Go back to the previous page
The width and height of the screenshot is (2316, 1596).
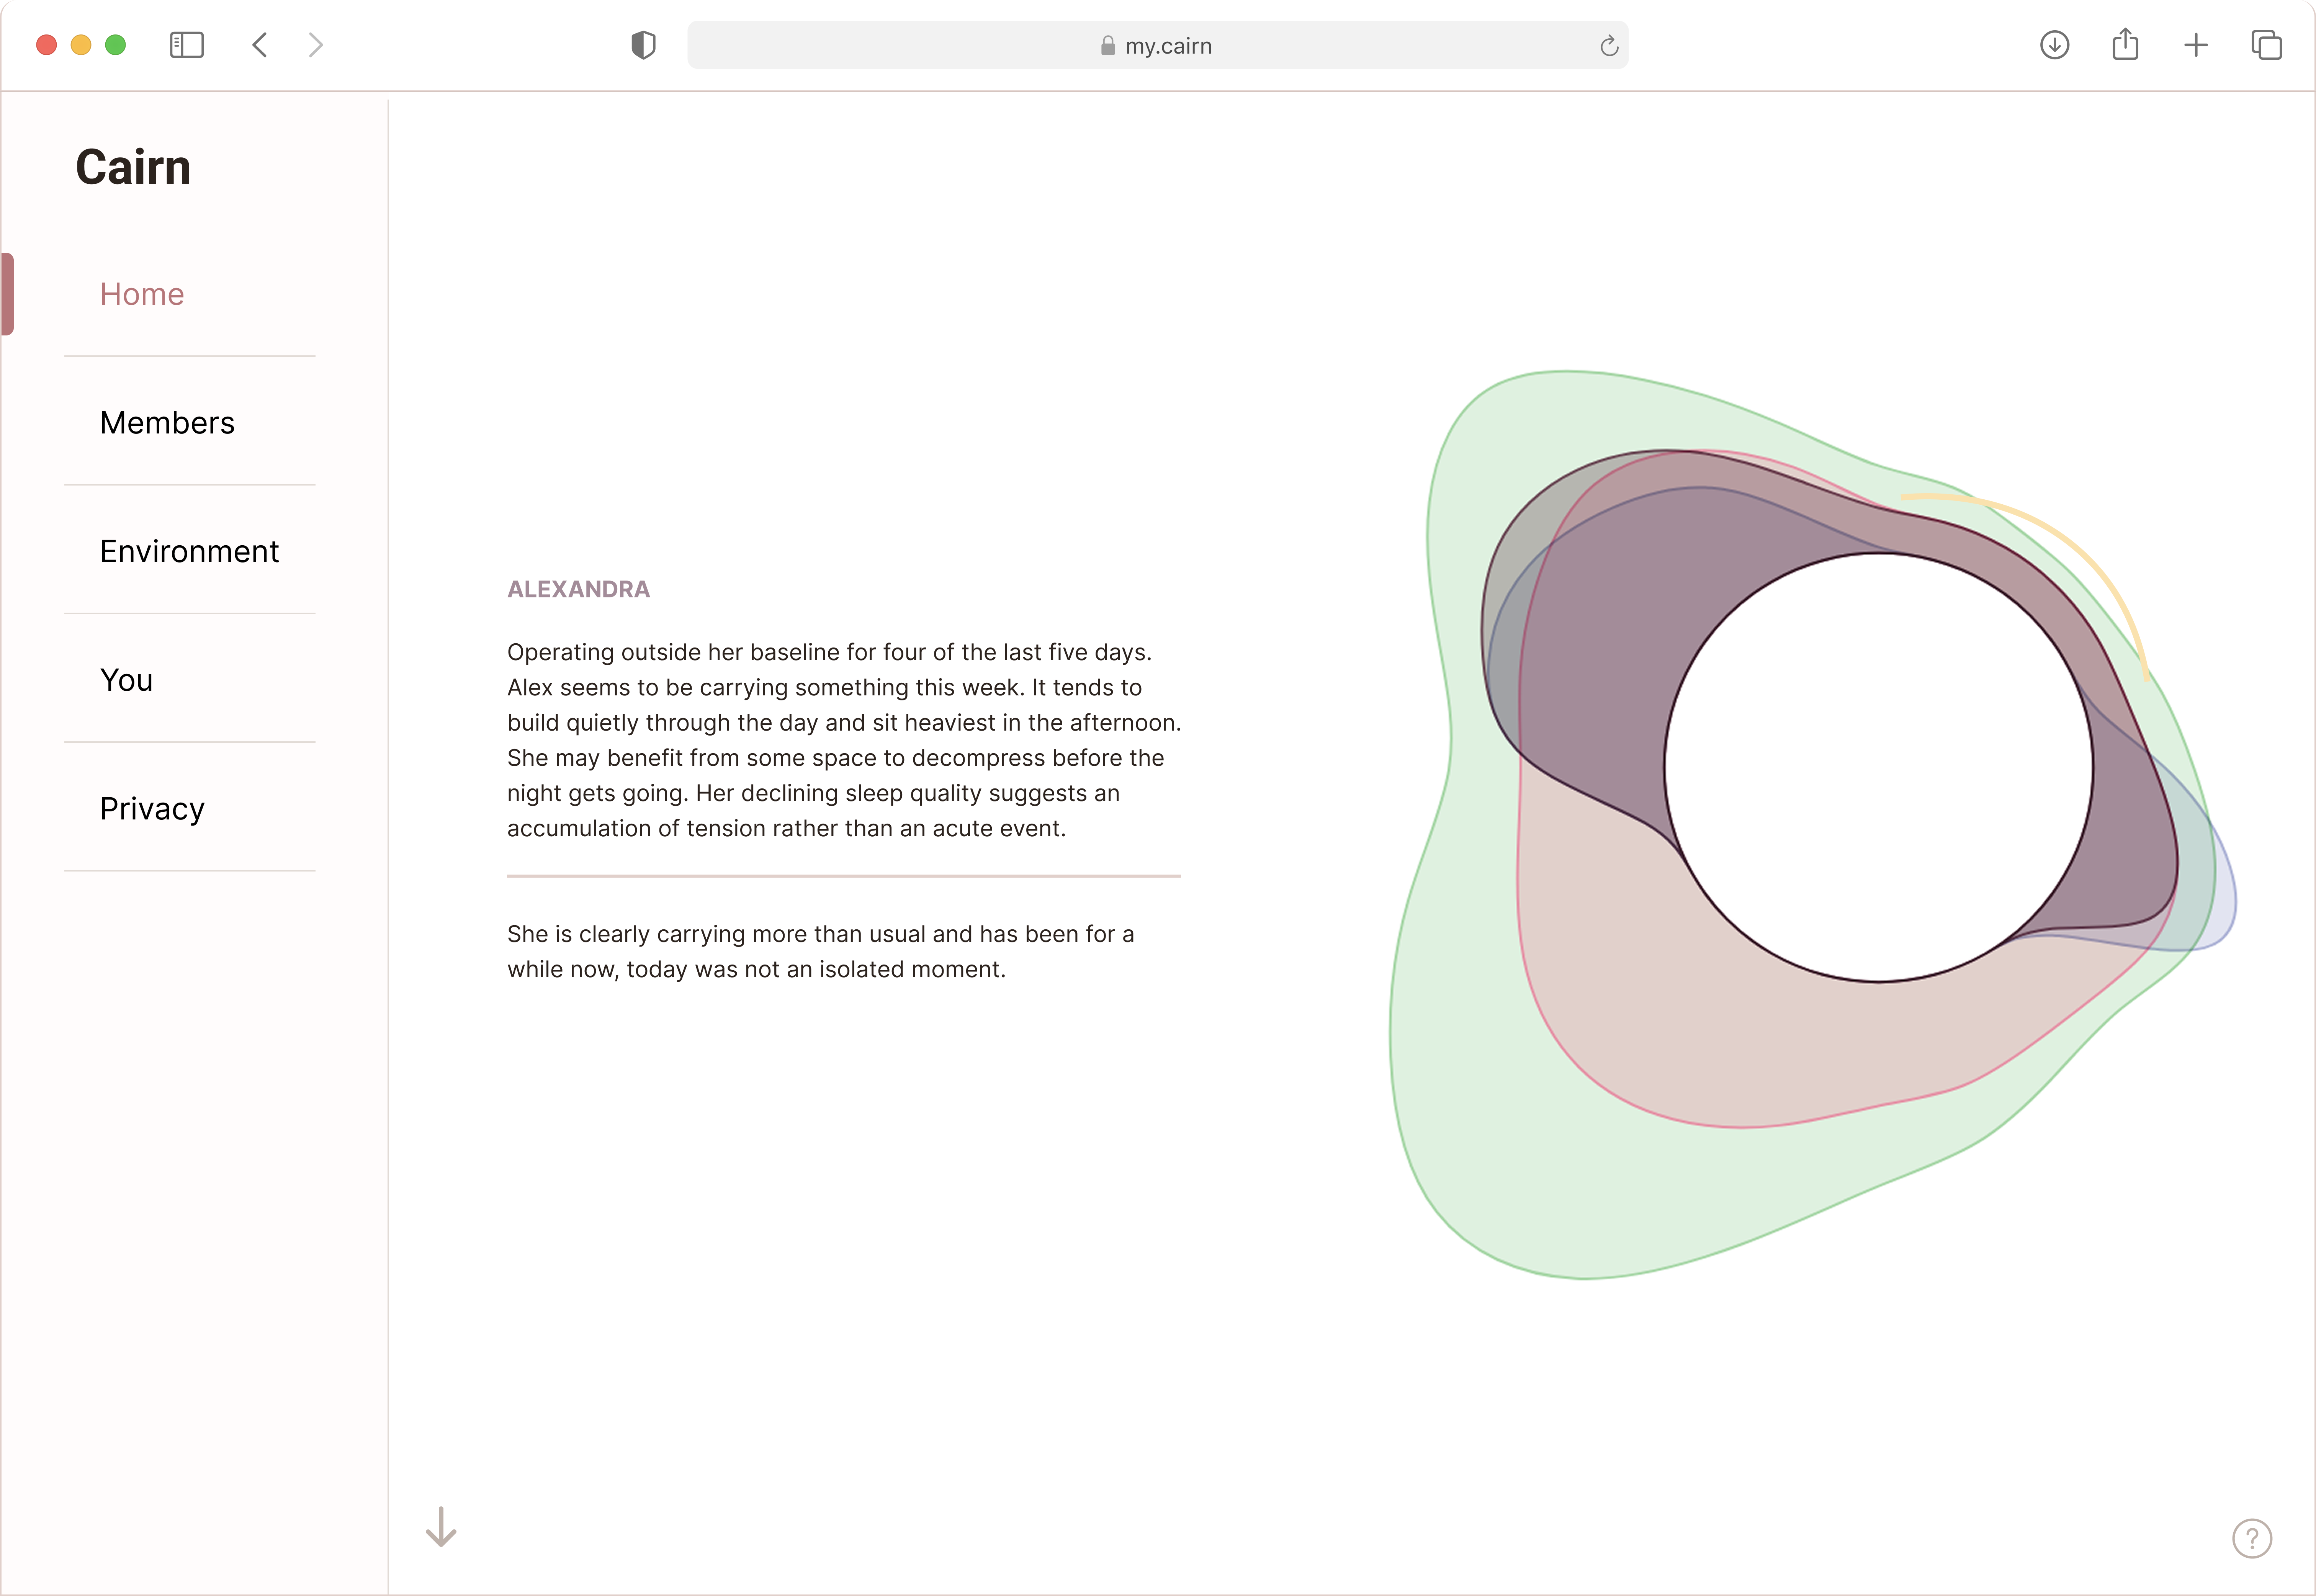pos(260,45)
